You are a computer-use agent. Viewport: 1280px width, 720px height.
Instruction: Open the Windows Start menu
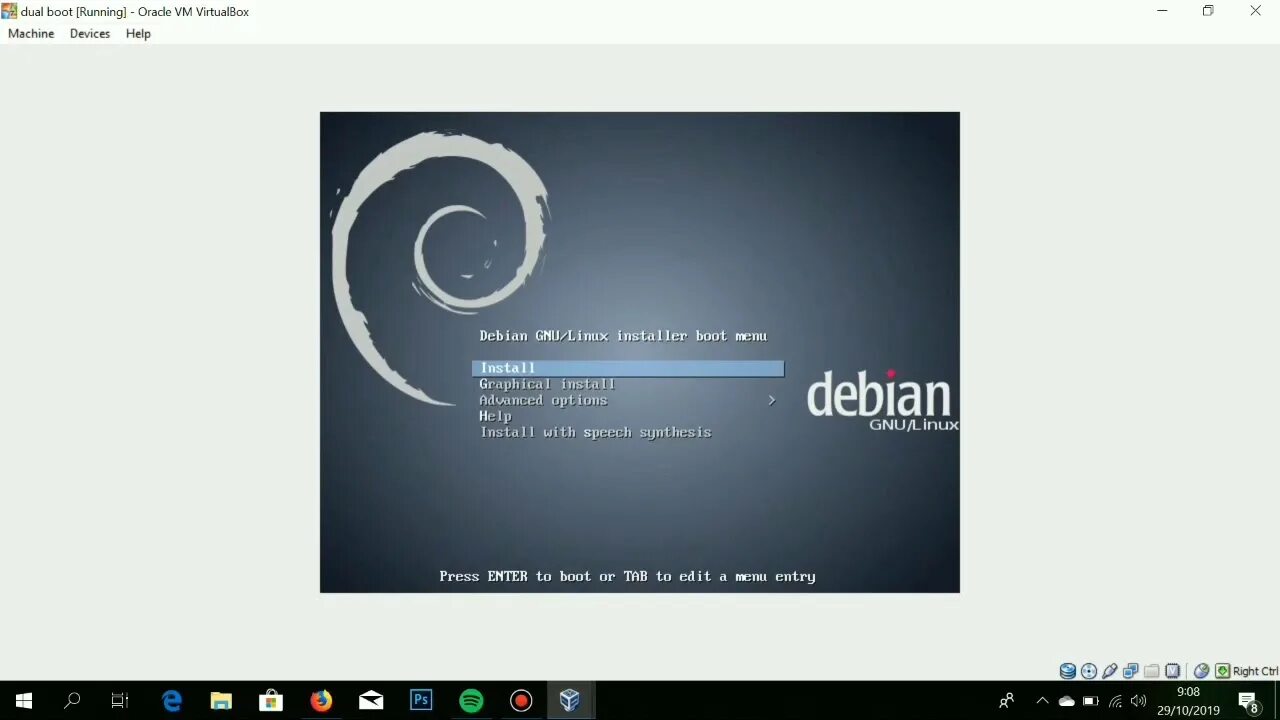(x=24, y=700)
